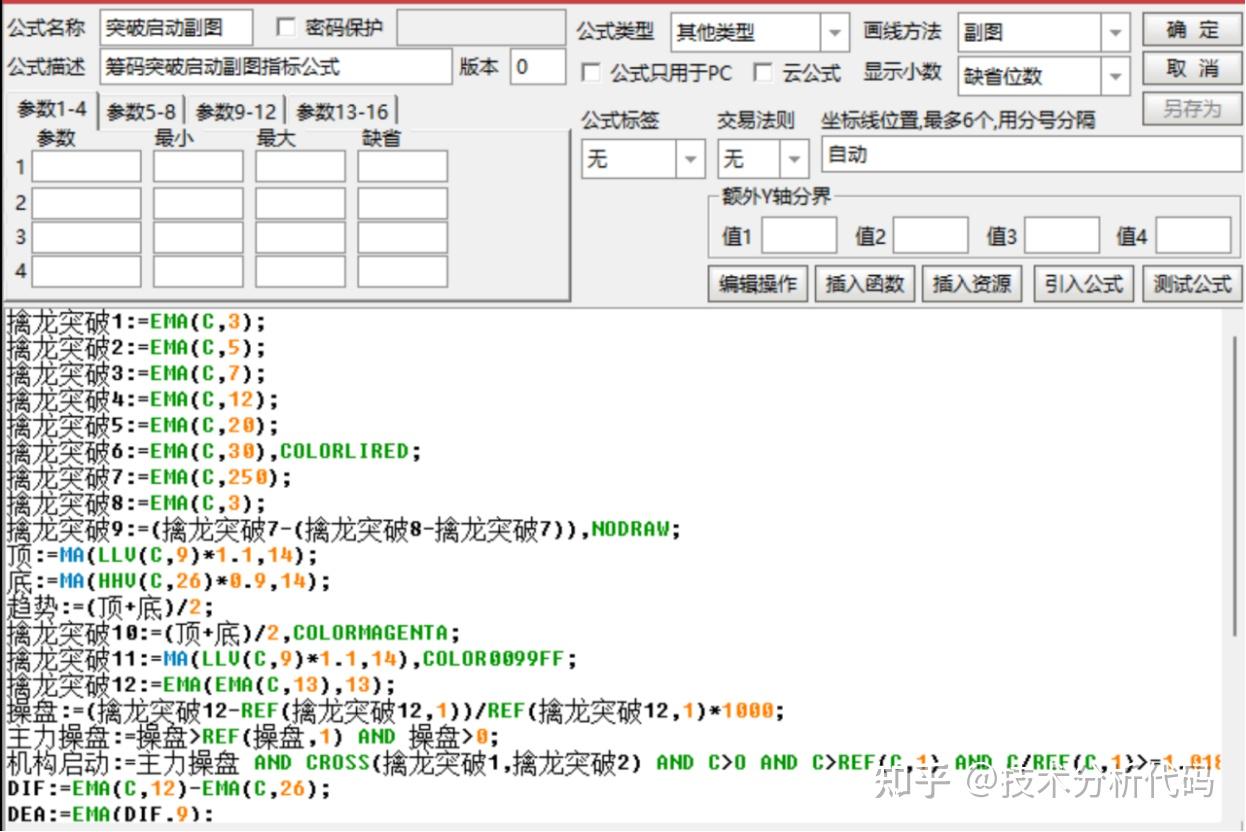The height and width of the screenshot is (832, 1246).
Task: Click code line 擒龙突破9 with NODRAW
Action: [x=343, y=529]
